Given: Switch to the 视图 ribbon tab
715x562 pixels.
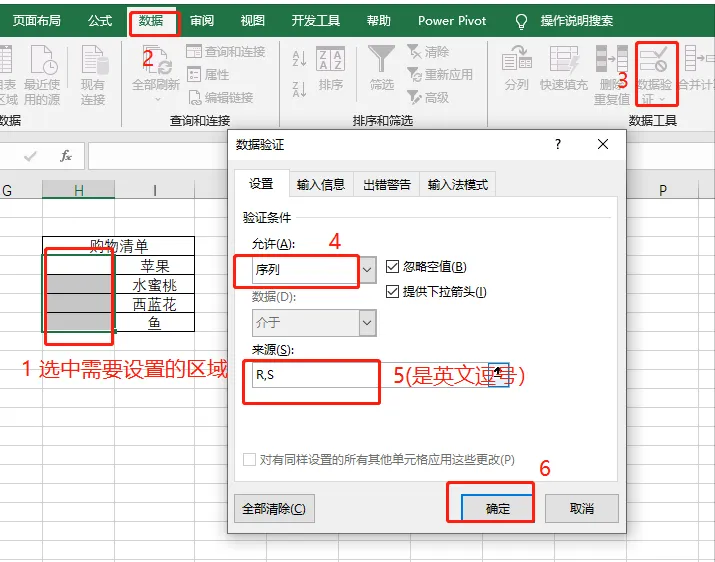Looking at the screenshot, I should pyautogui.click(x=252, y=21).
